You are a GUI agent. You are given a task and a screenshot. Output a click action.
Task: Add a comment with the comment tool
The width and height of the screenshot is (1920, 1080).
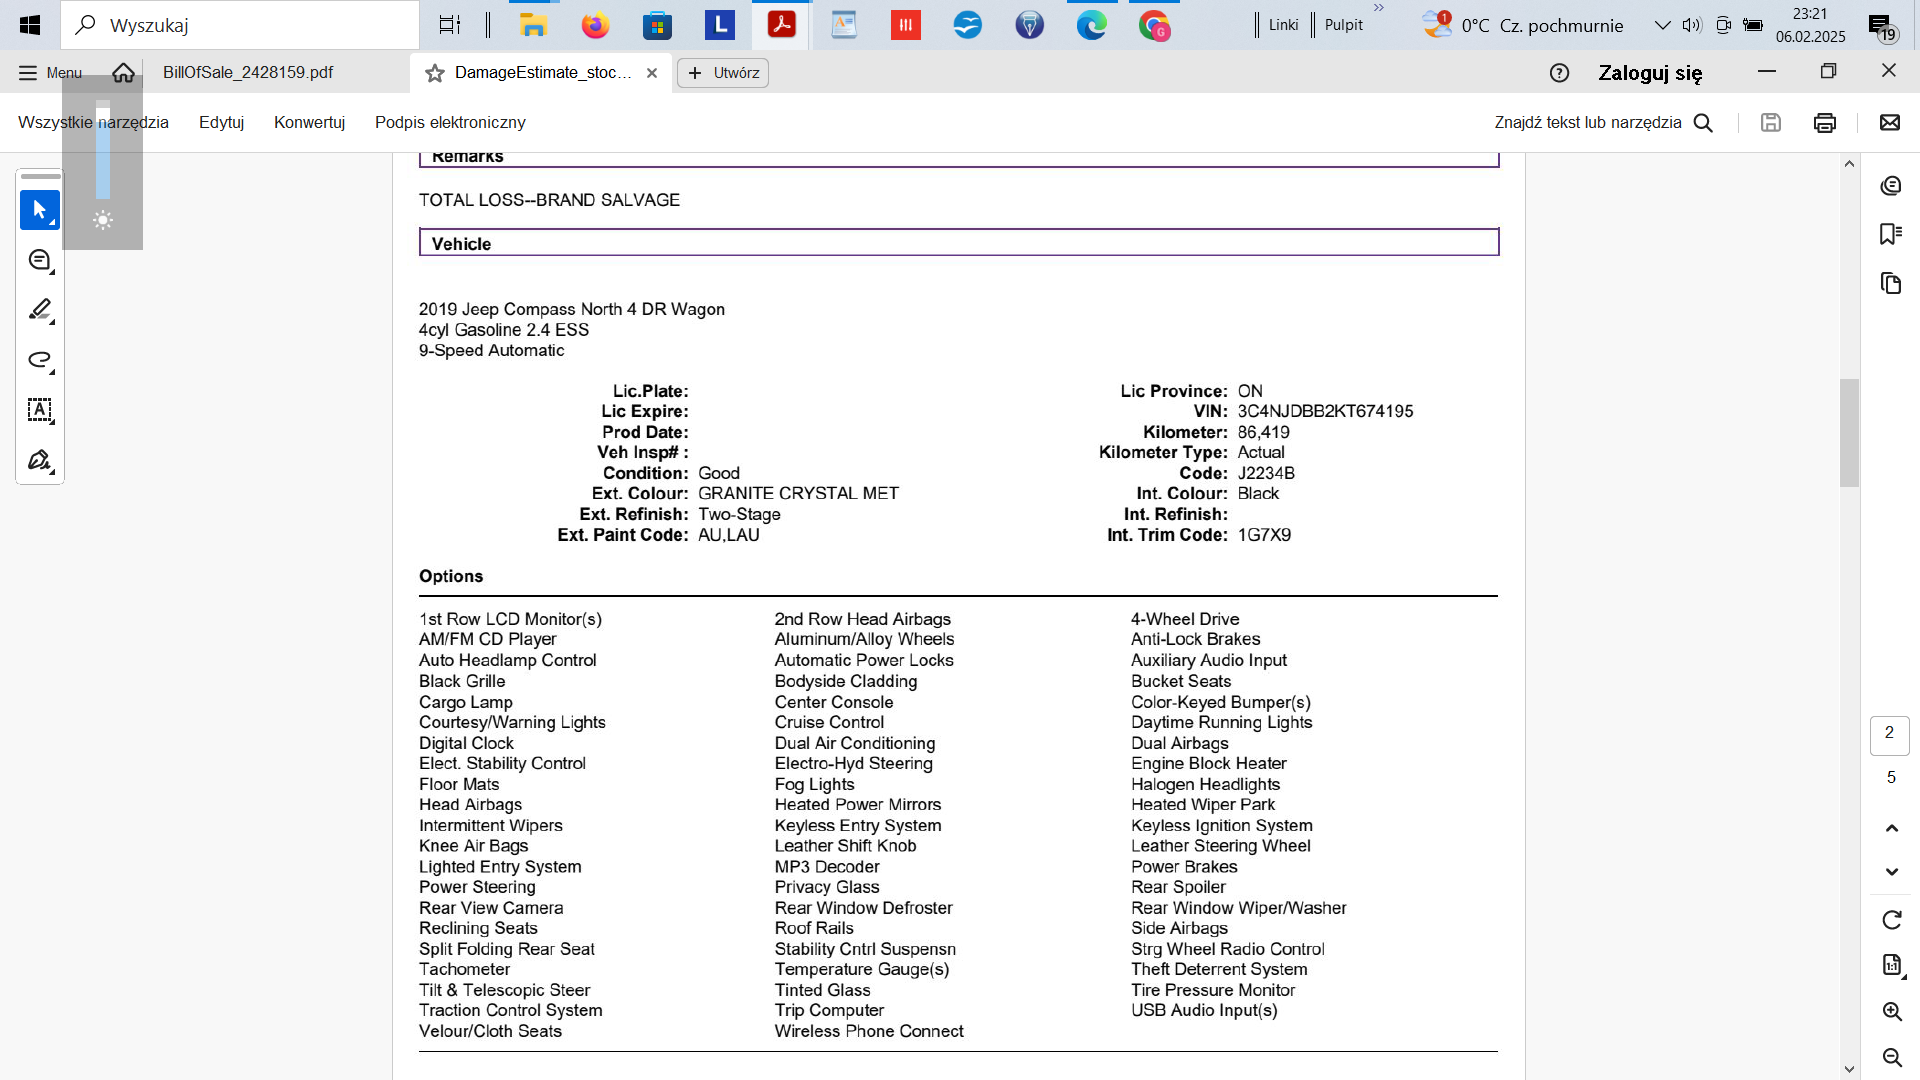click(x=40, y=260)
